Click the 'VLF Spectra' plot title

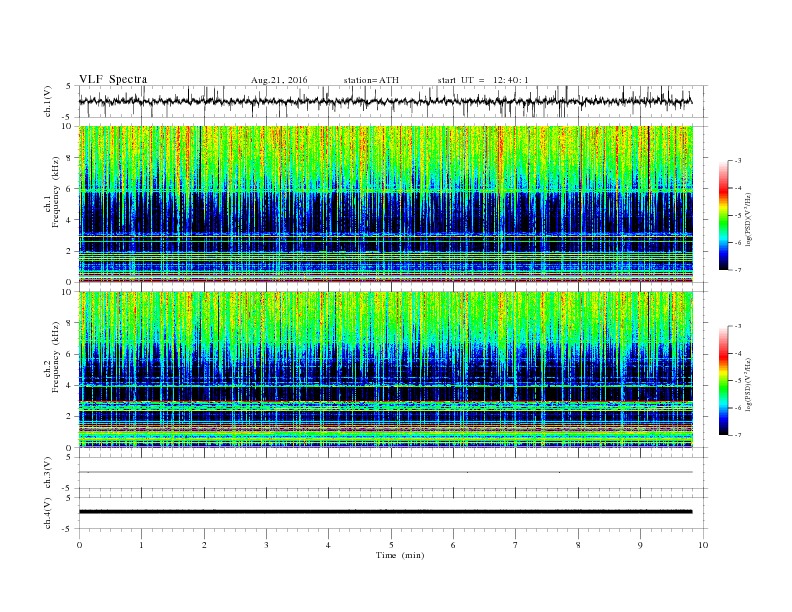click(x=113, y=79)
